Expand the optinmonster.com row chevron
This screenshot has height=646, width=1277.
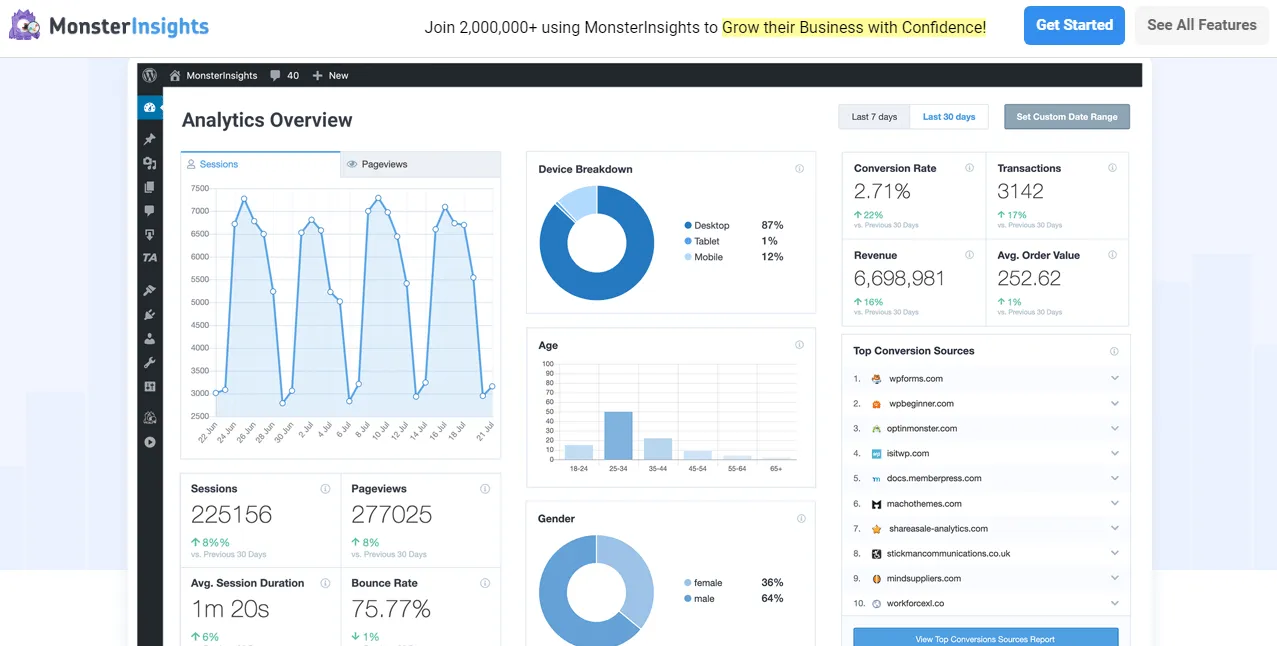(x=1114, y=428)
